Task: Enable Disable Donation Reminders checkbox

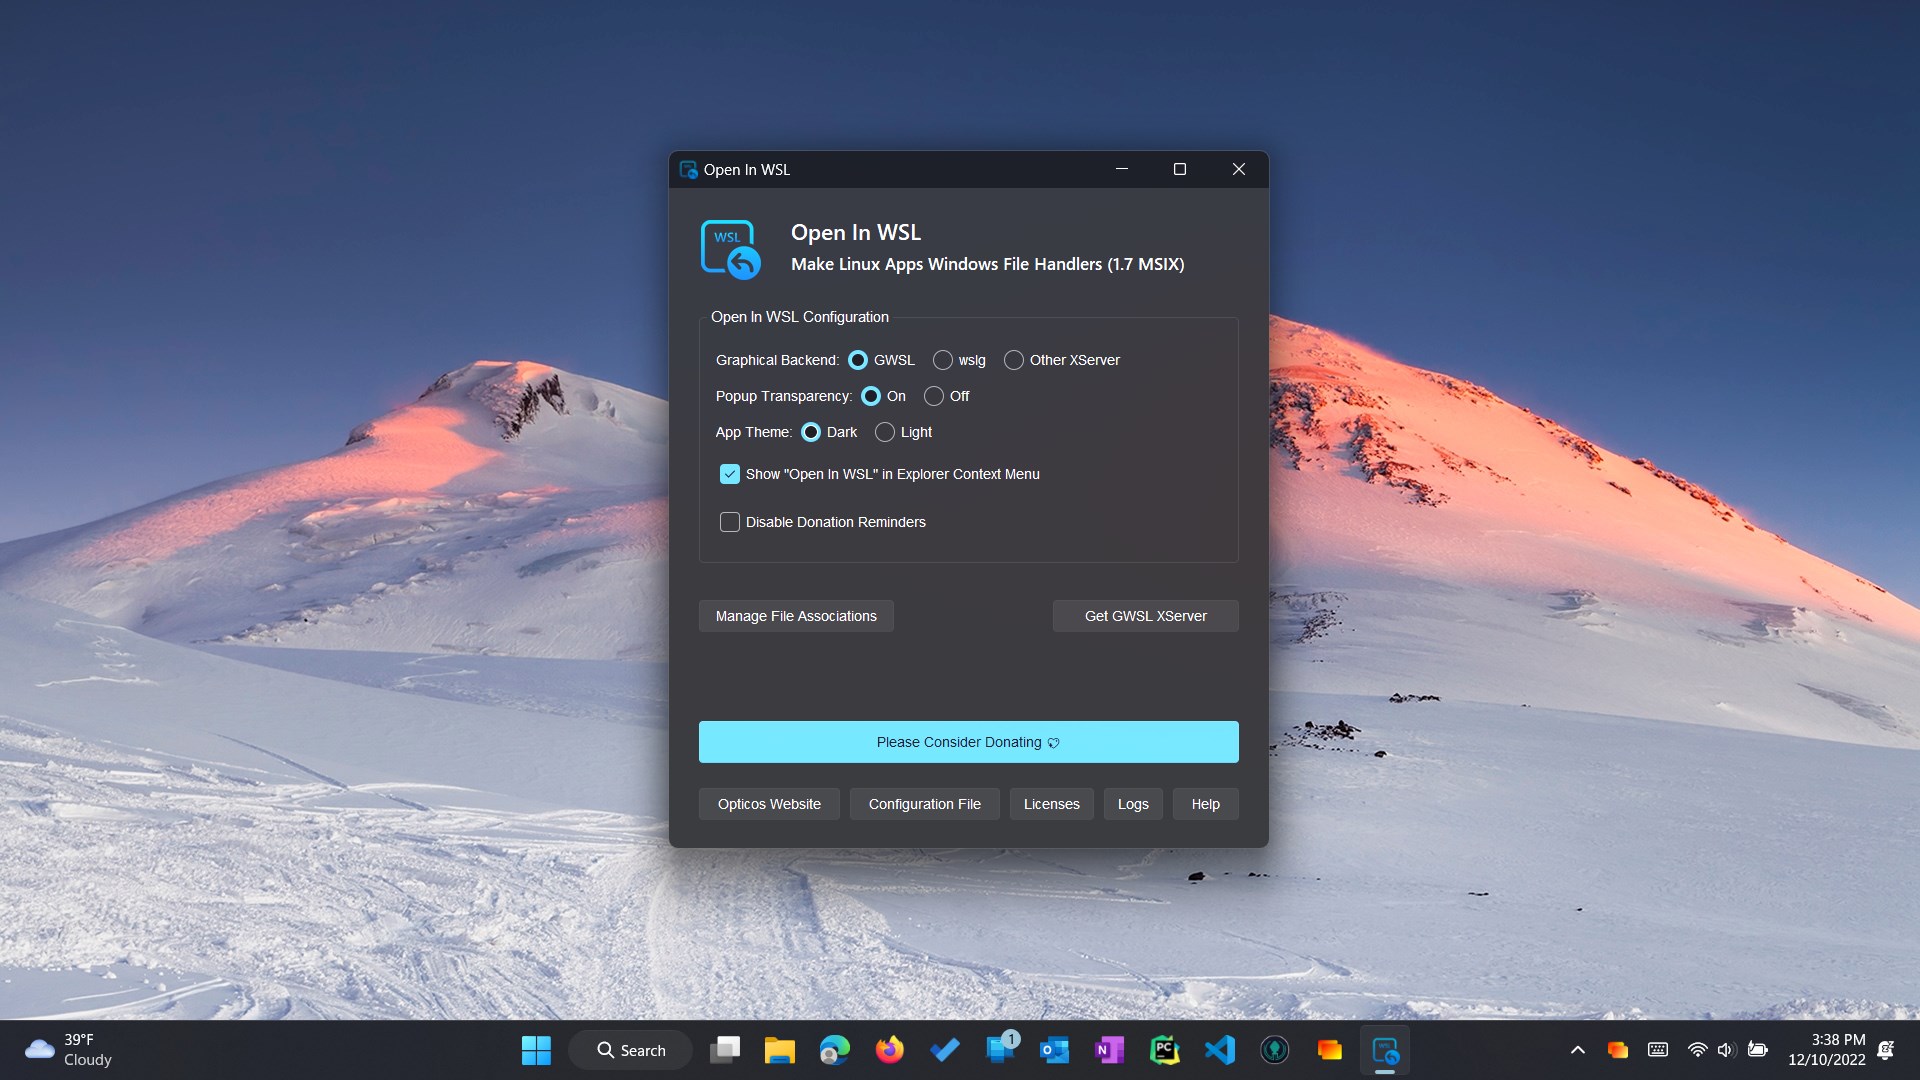Action: tap(730, 522)
